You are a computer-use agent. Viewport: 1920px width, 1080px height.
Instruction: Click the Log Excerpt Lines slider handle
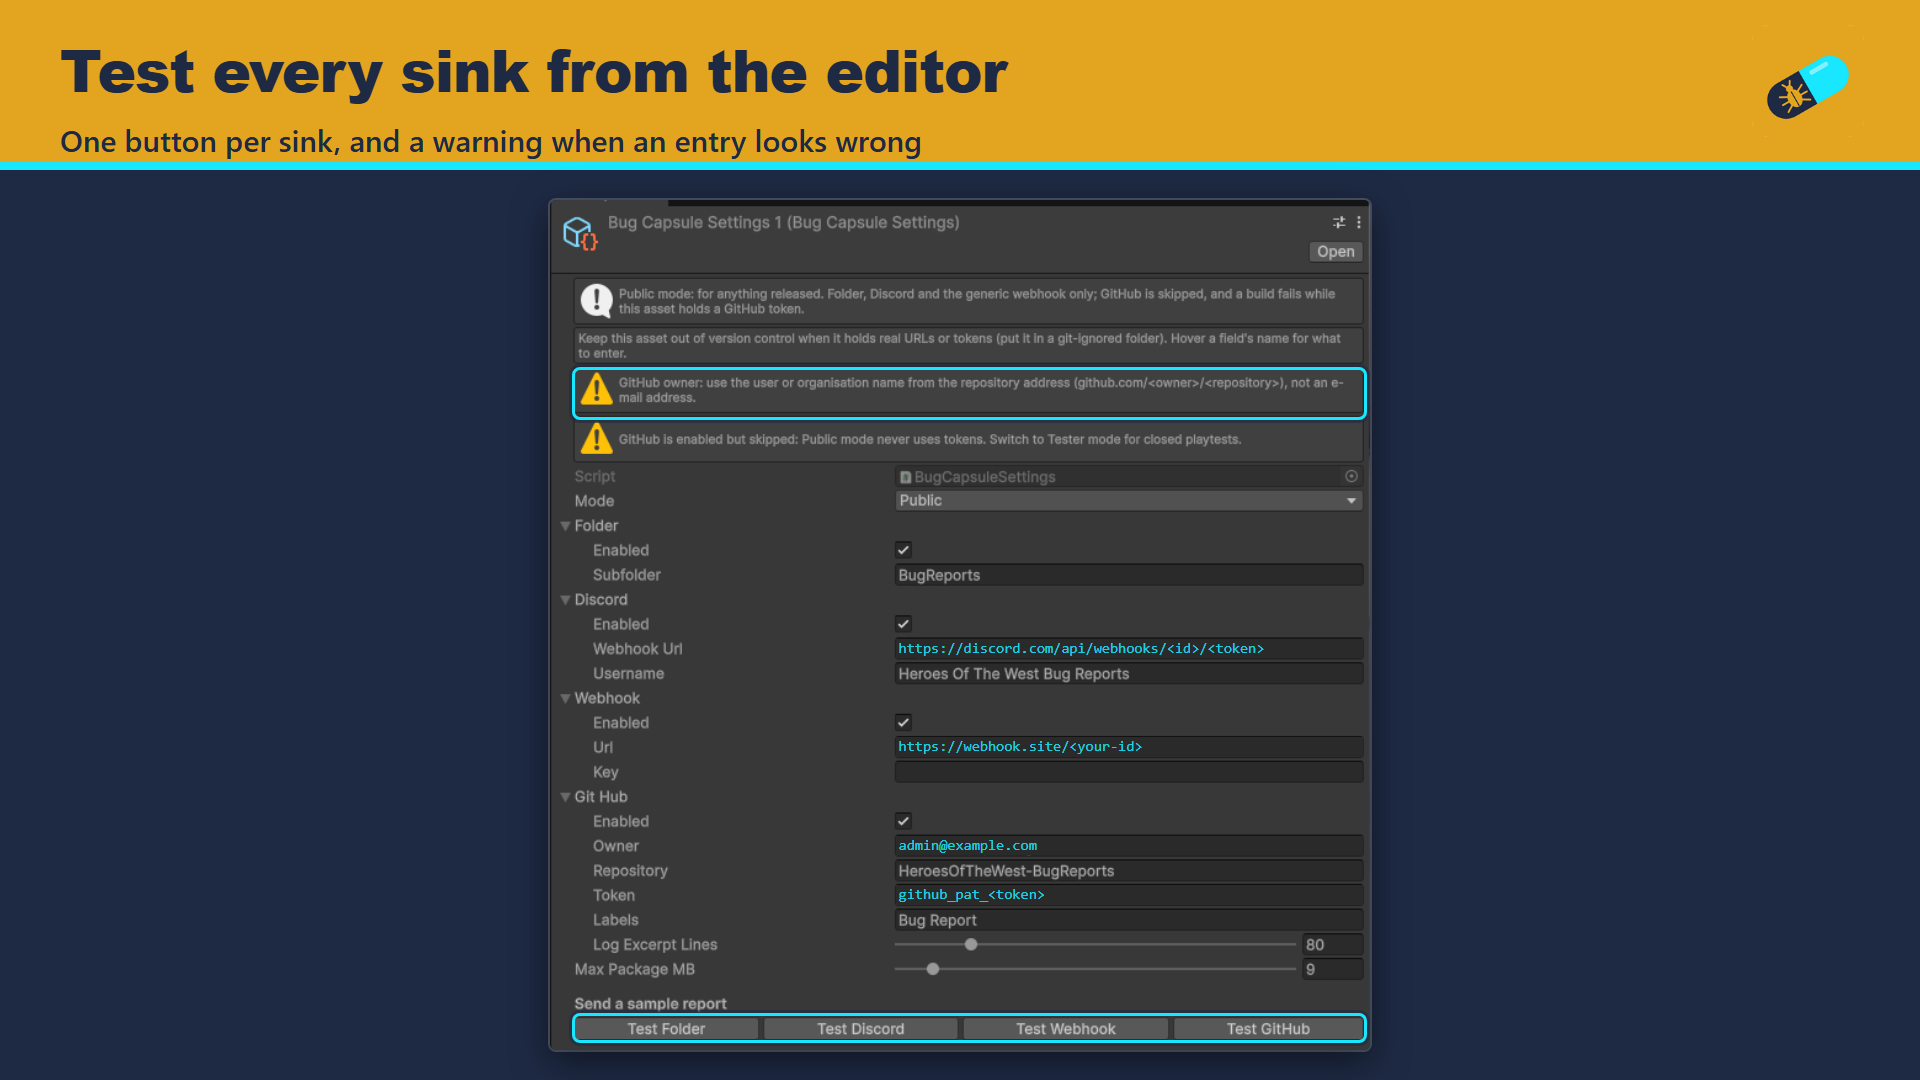pyautogui.click(x=970, y=944)
